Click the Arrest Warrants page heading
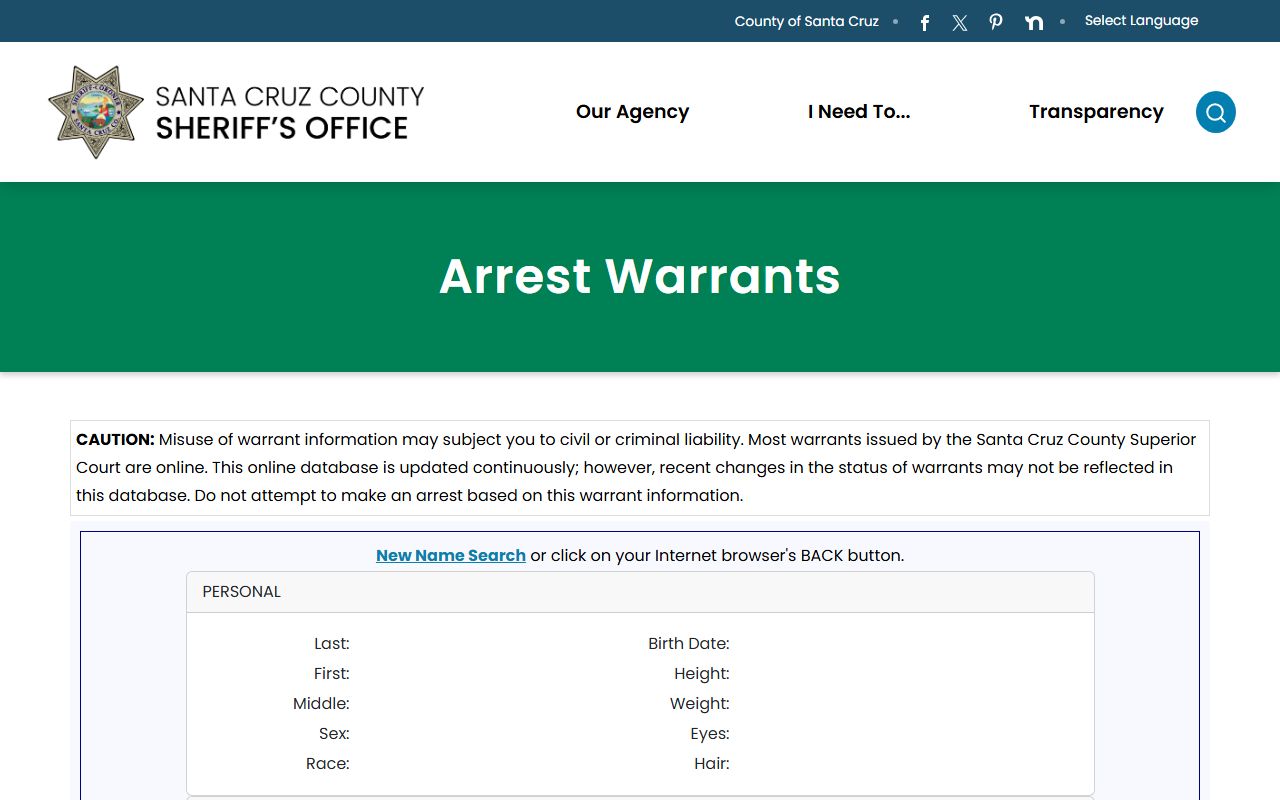This screenshot has height=800, width=1280. click(640, 276)
